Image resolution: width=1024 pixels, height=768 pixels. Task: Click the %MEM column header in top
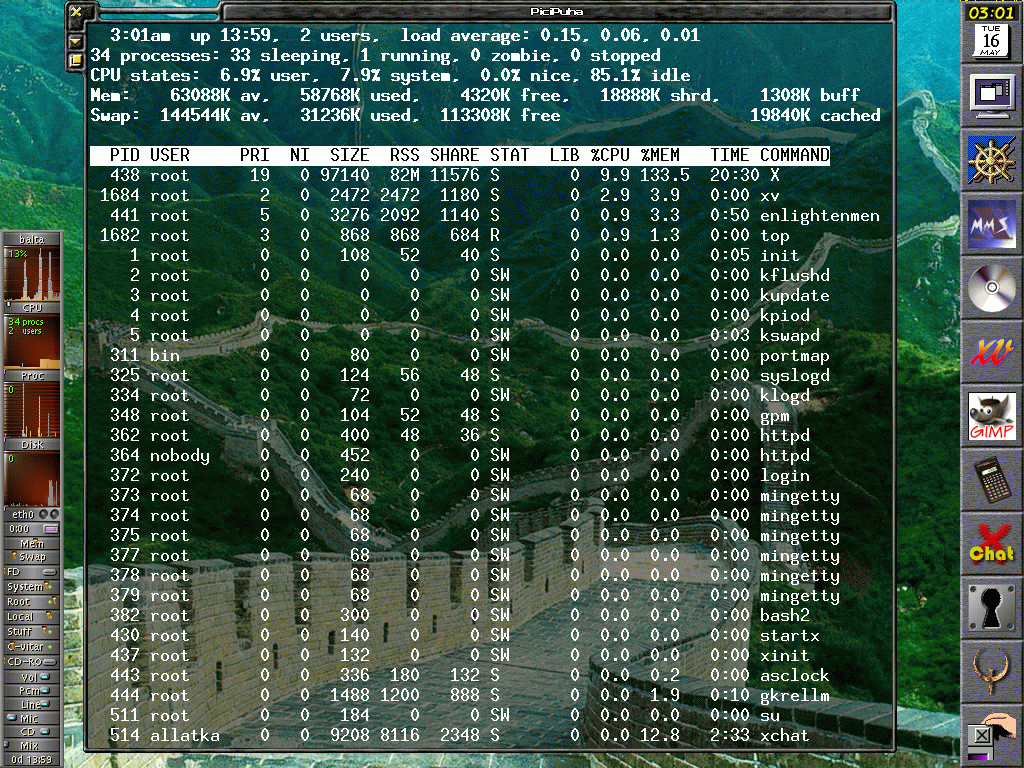pos(660,155)
